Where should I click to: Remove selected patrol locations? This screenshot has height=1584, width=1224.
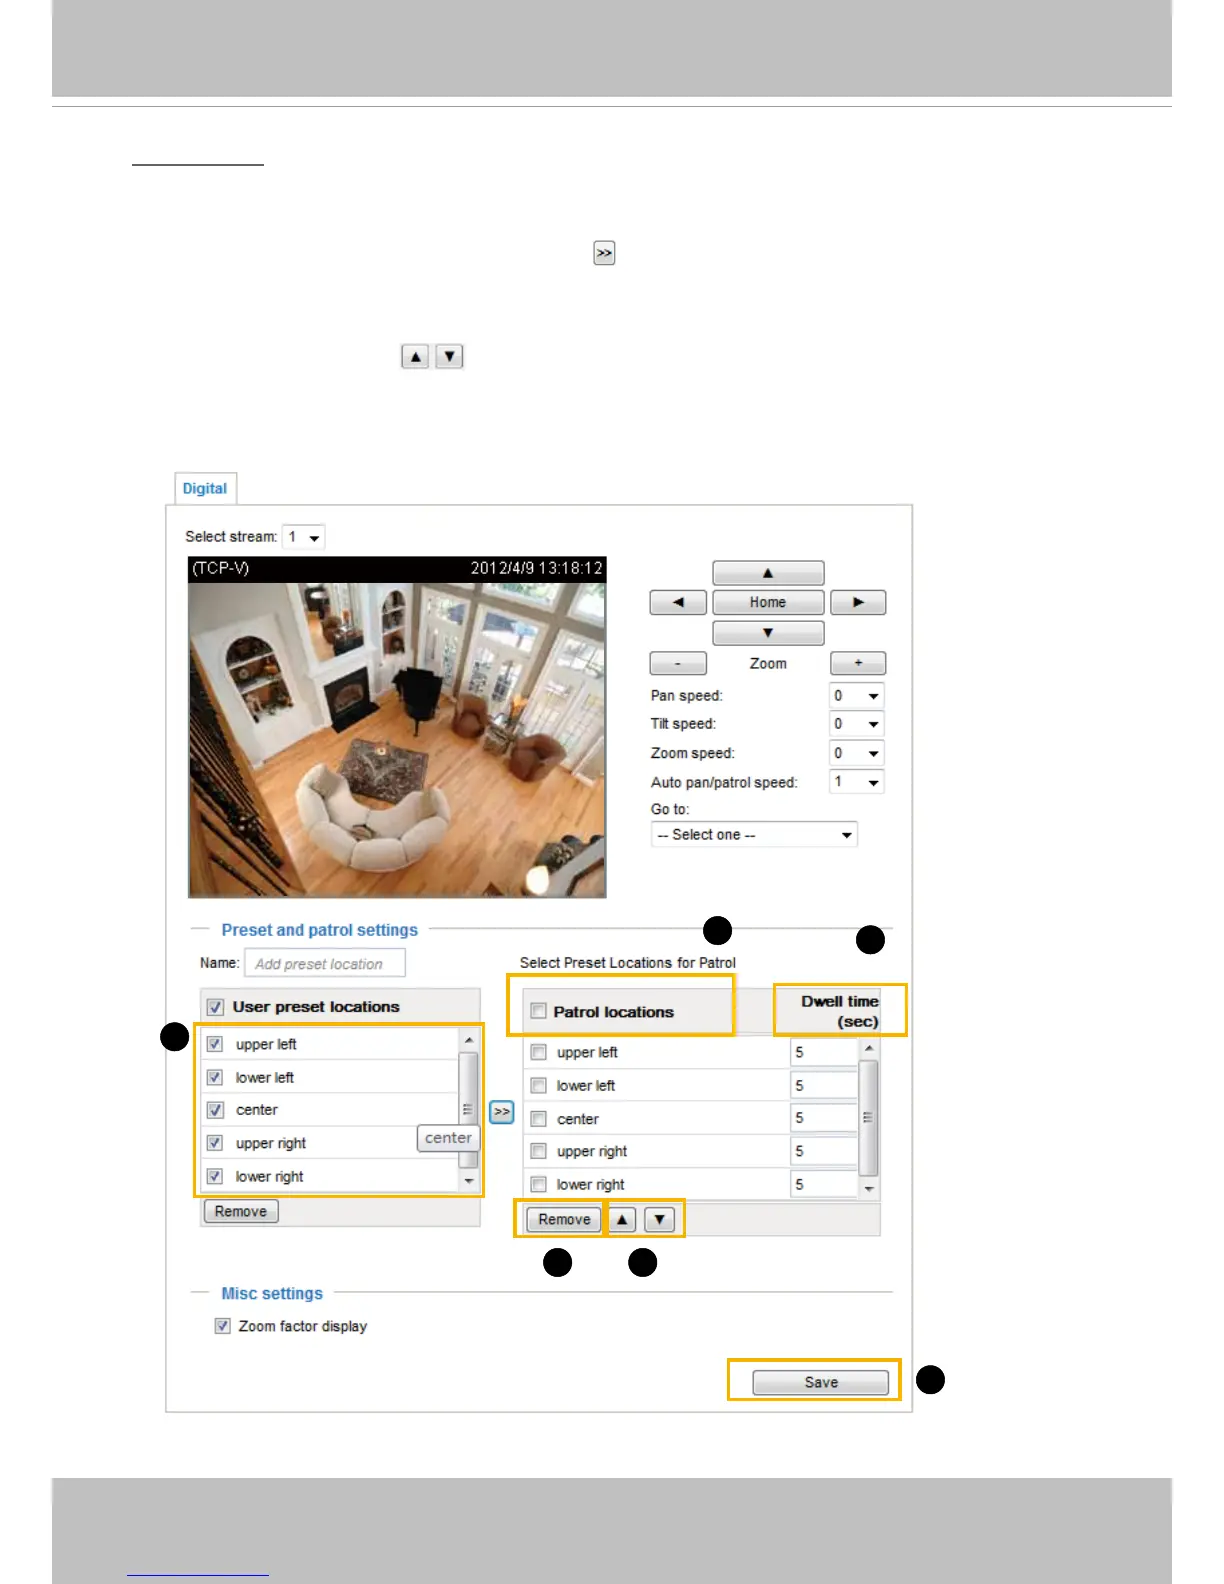click(564, 1220)
